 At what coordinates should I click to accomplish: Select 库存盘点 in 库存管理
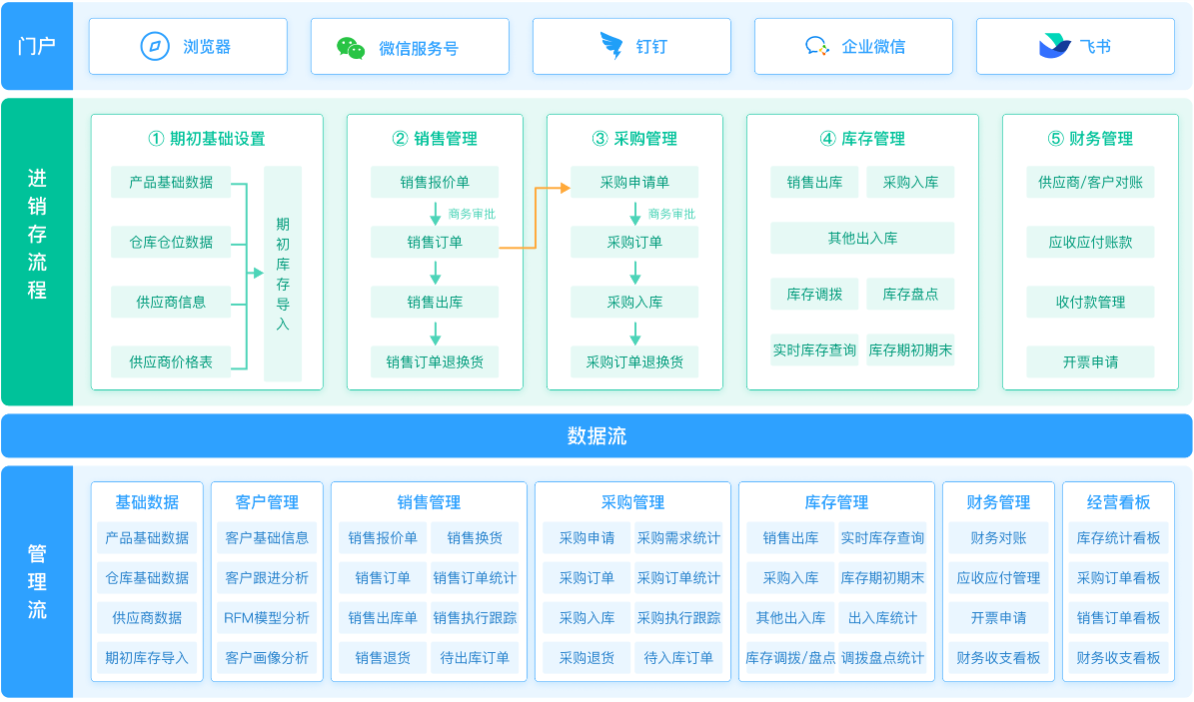tap(910, 294)
